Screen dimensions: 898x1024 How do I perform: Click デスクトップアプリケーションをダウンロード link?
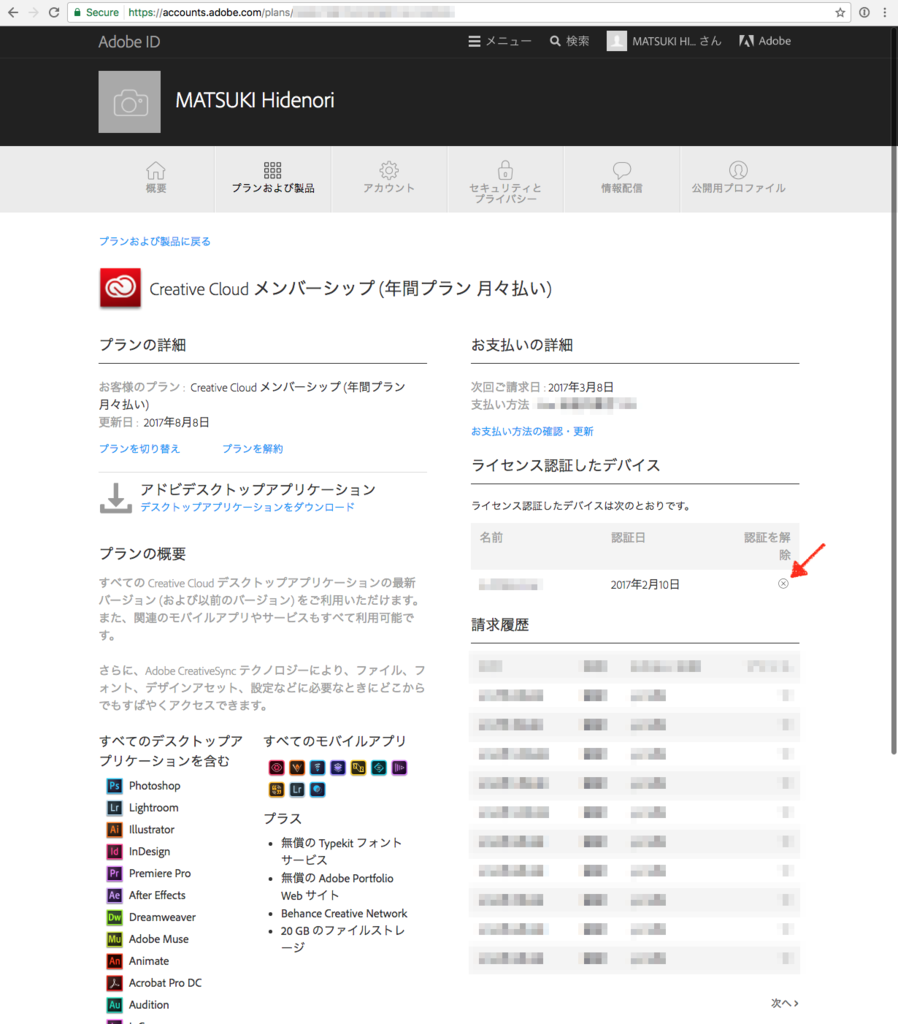click(x=248, y=507)
